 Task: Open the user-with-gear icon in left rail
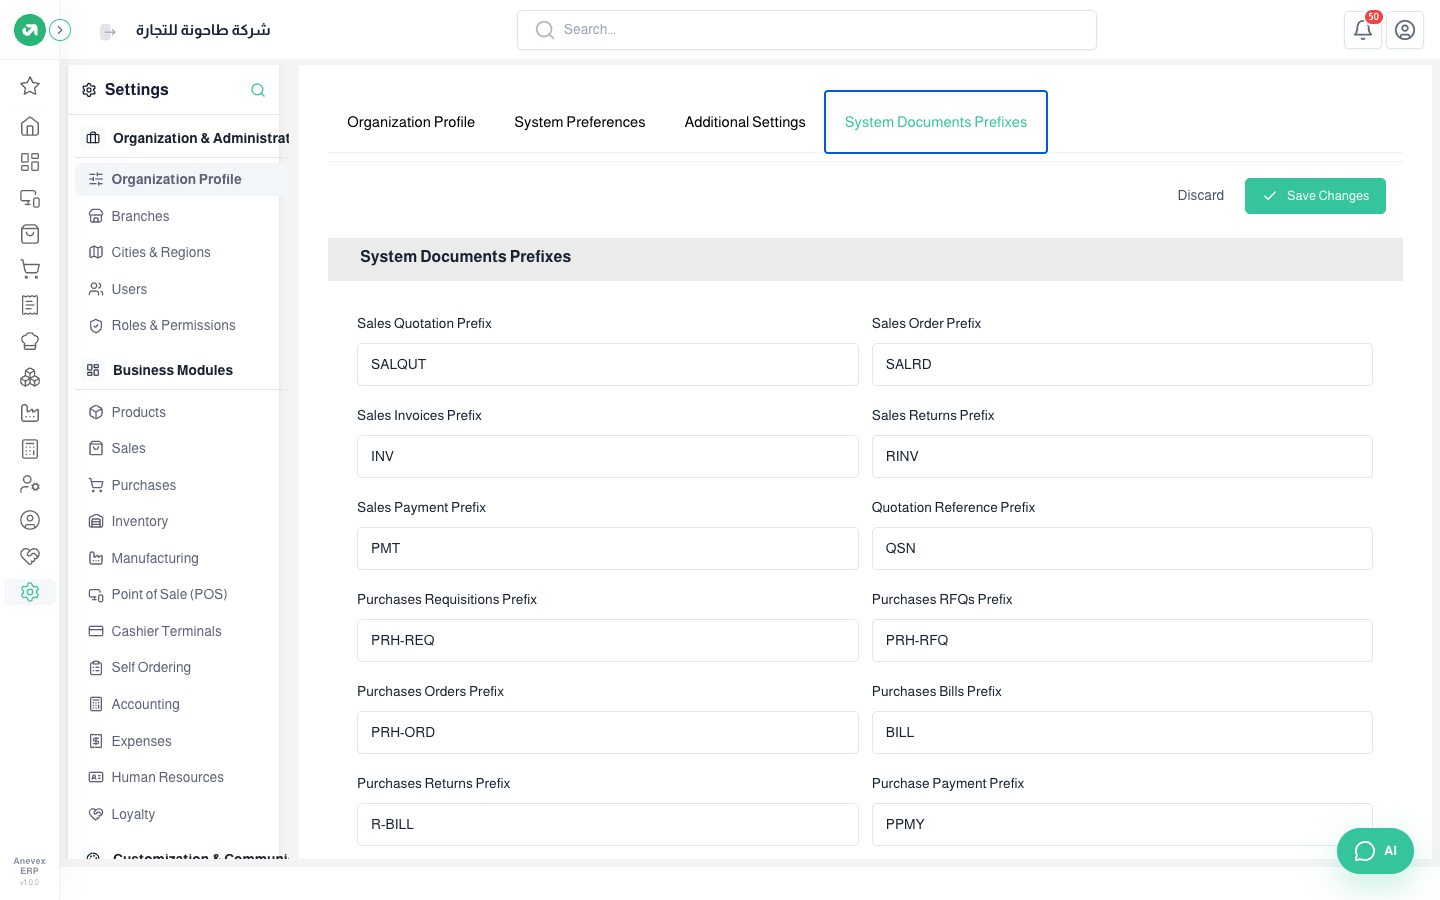30,484
